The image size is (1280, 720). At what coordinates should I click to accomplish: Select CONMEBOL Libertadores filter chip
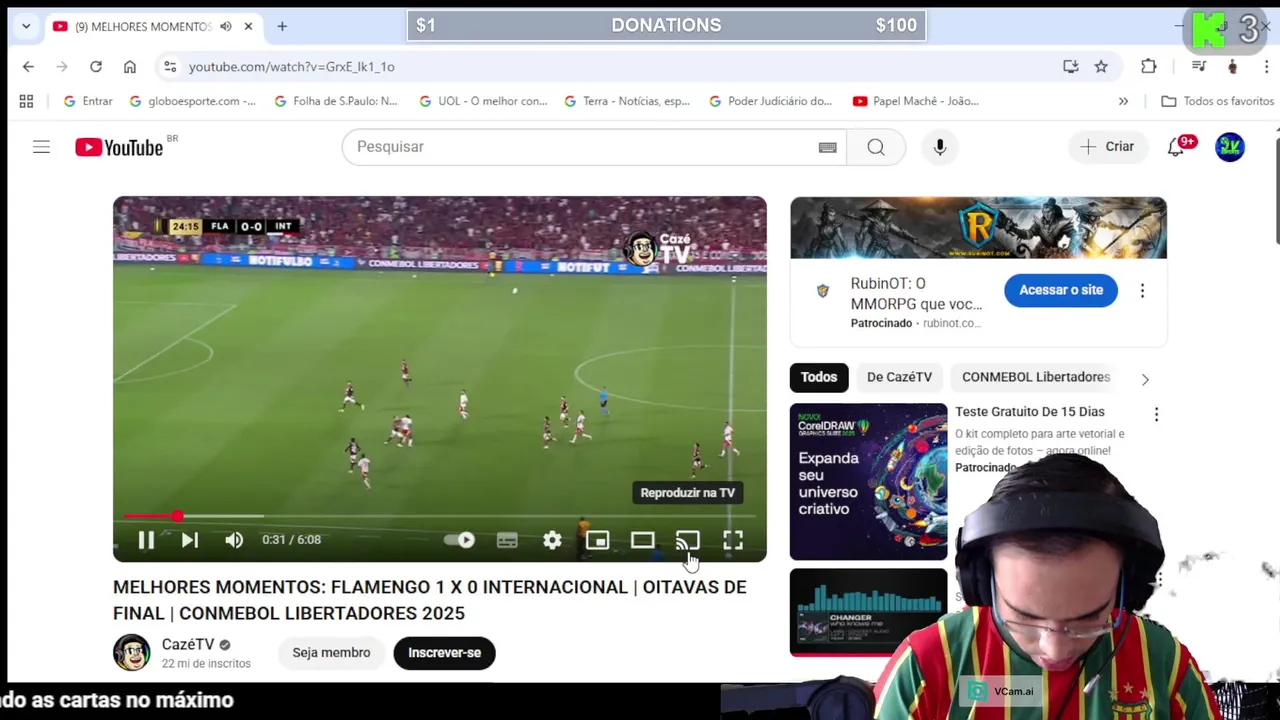(x=1036, y=377)
